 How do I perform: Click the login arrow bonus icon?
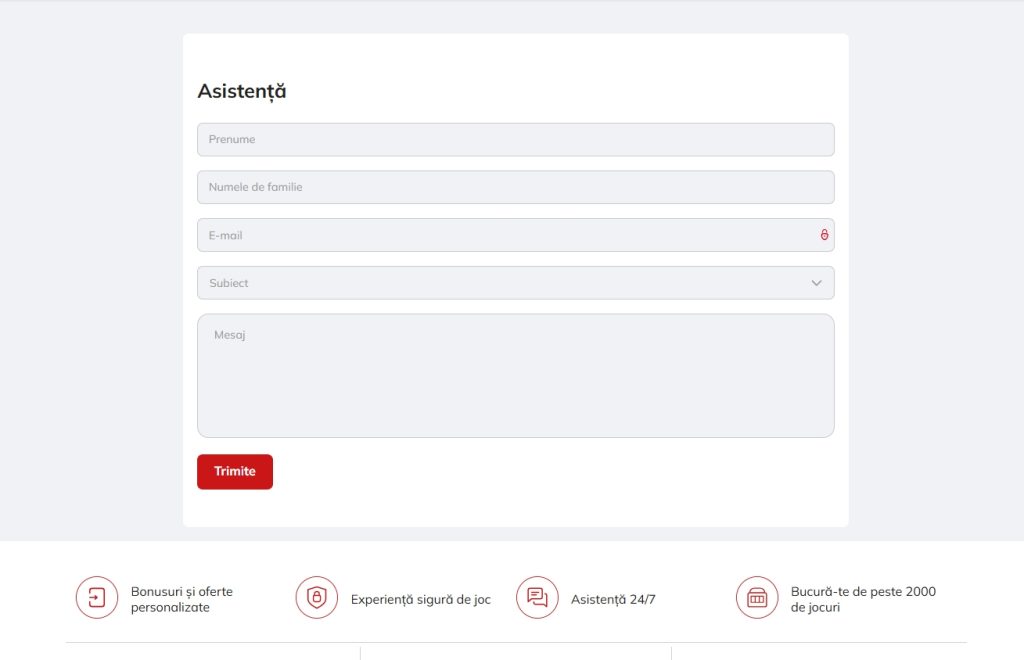97,597
